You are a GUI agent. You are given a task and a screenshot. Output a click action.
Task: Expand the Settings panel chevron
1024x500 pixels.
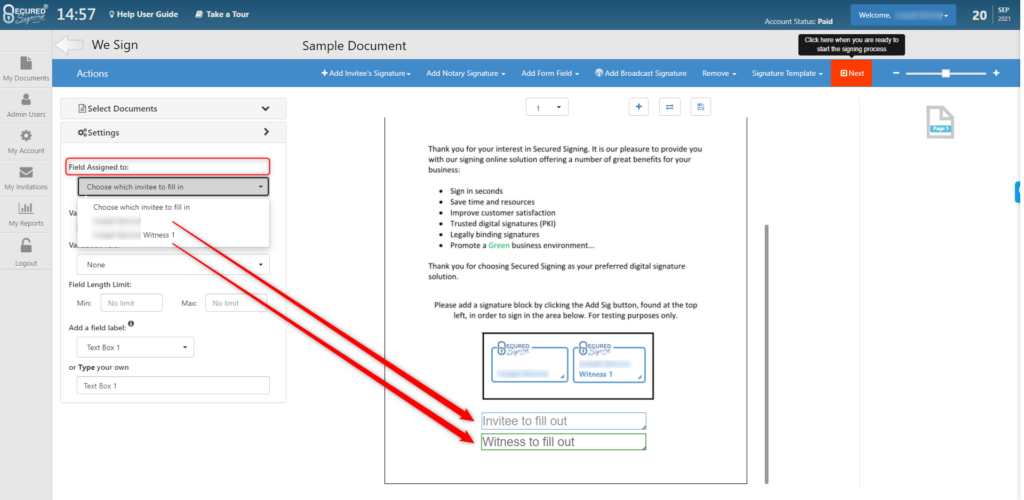[x=266, y=132]
